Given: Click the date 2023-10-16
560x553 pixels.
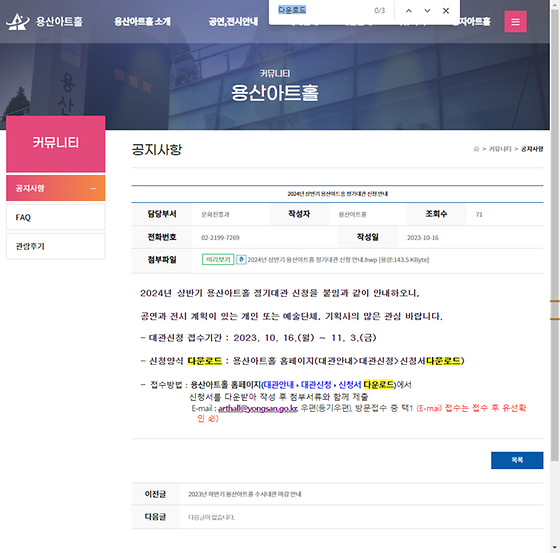Looking at the screenshot, I should click(x=423, y=238).
